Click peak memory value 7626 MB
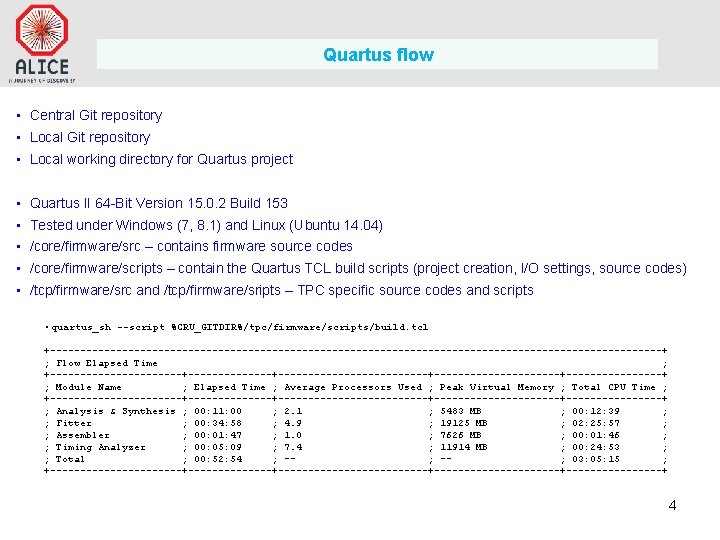The image size is (720, 540). 461,435
